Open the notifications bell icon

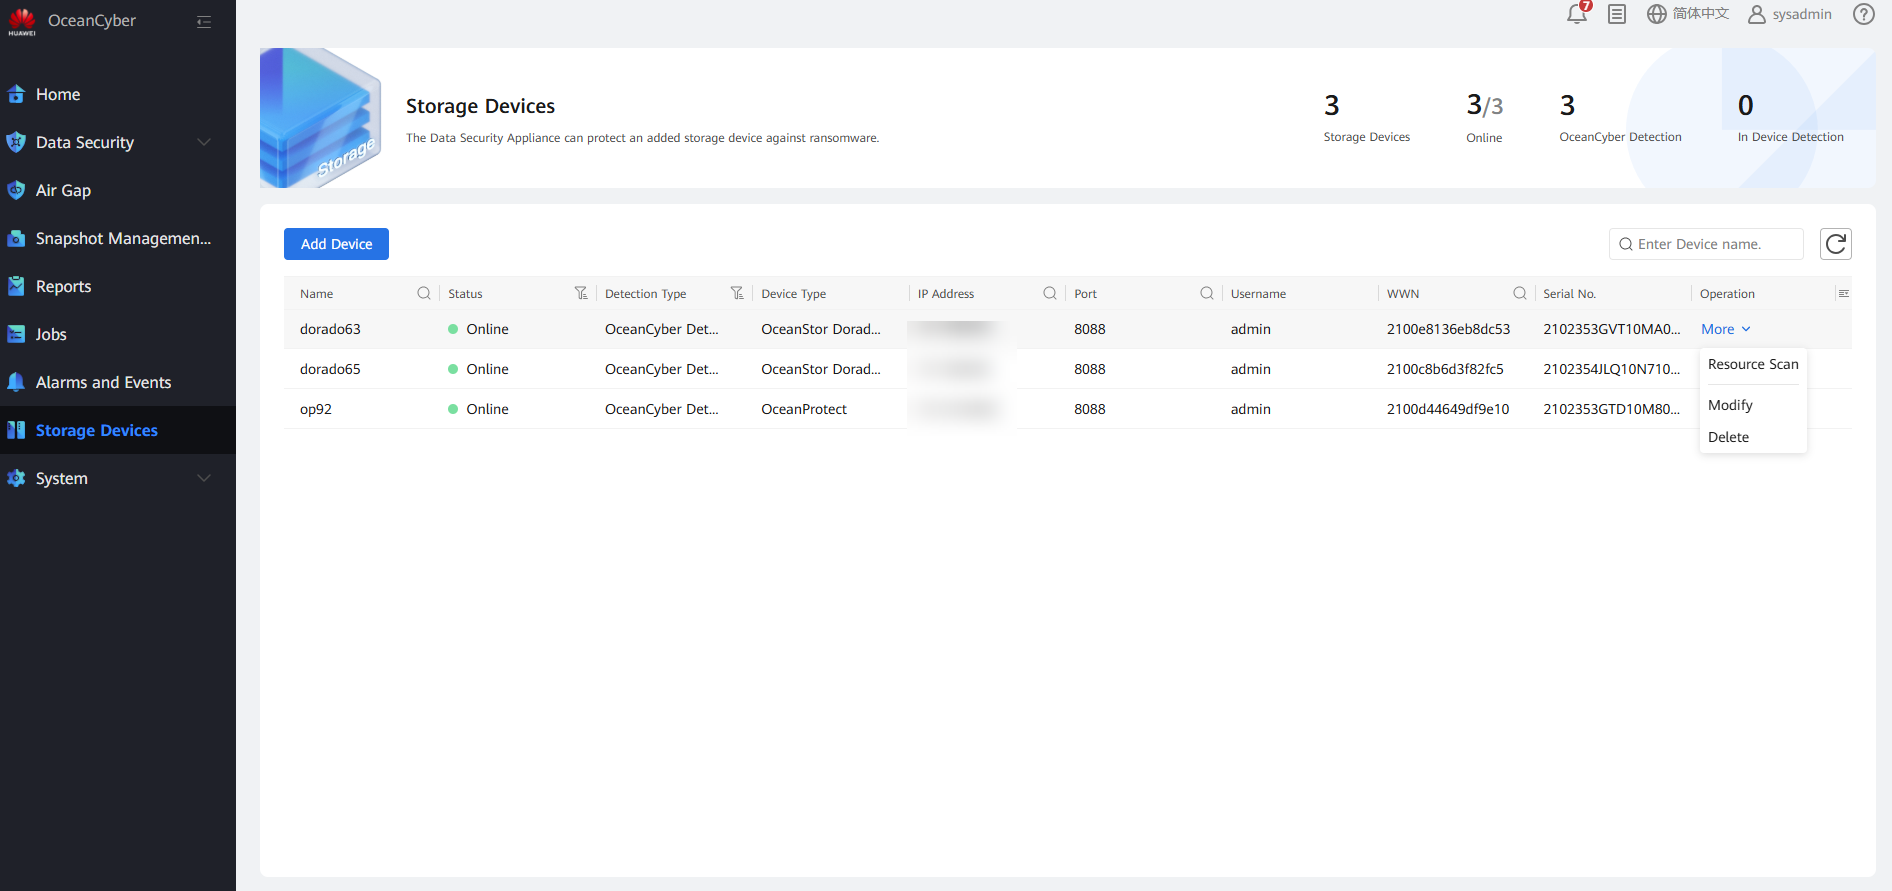click(x=1577, y=14)
